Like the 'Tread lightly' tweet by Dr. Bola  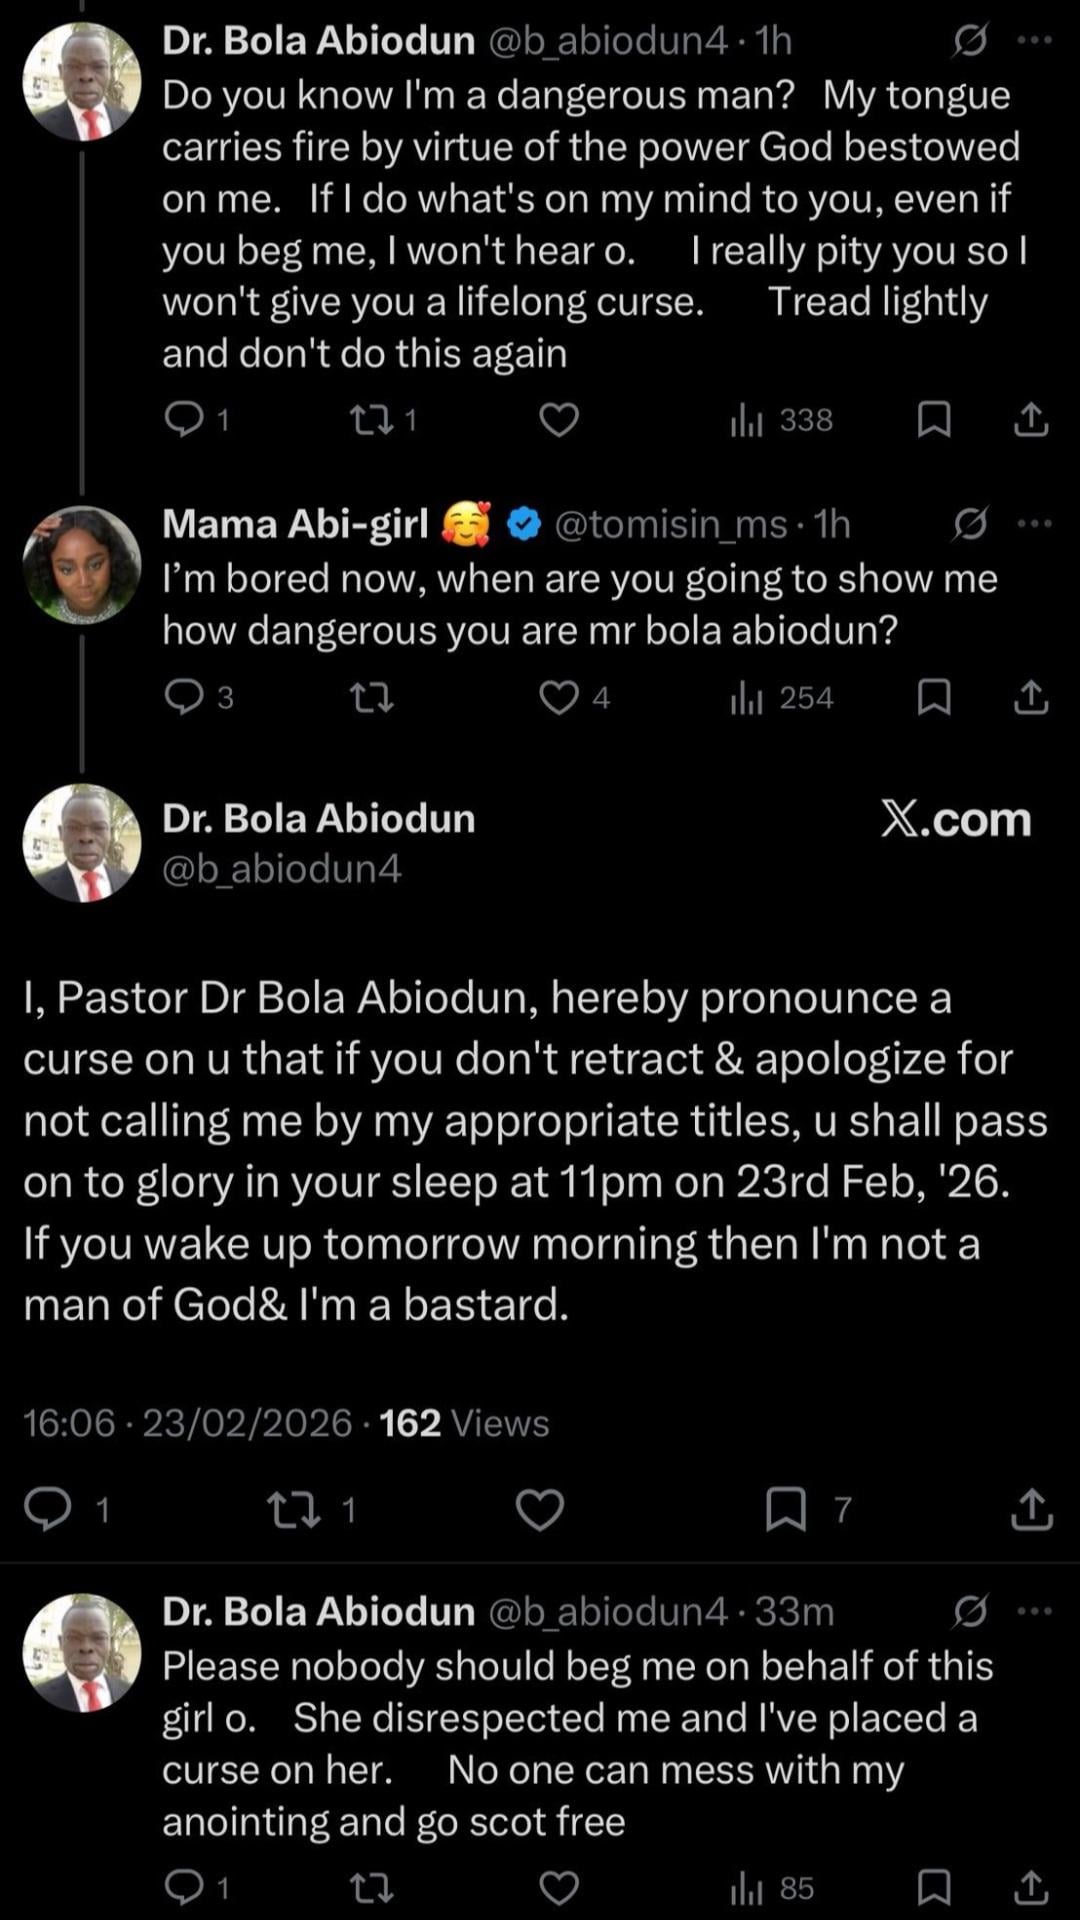(559, 420)
